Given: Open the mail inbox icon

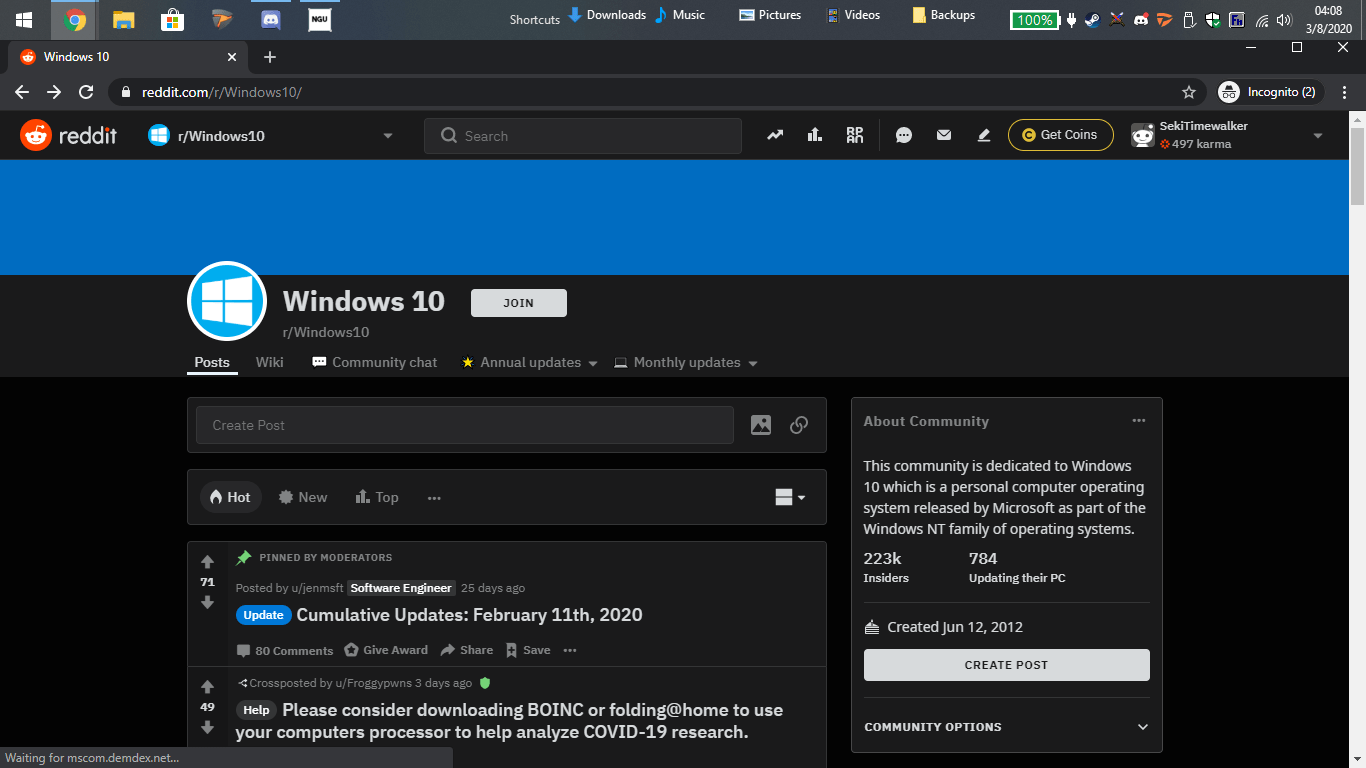Looking at the screenshot, I should pos(943,135).
